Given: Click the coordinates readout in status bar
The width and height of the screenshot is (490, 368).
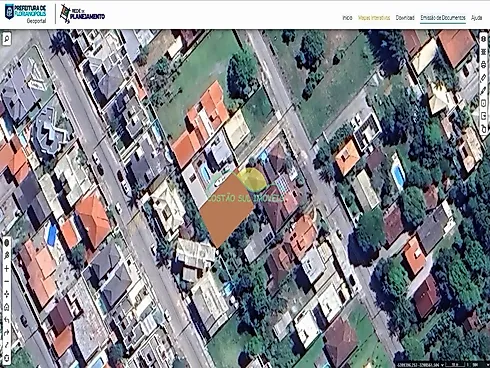Looking at the screenshot, I should 418,365.
